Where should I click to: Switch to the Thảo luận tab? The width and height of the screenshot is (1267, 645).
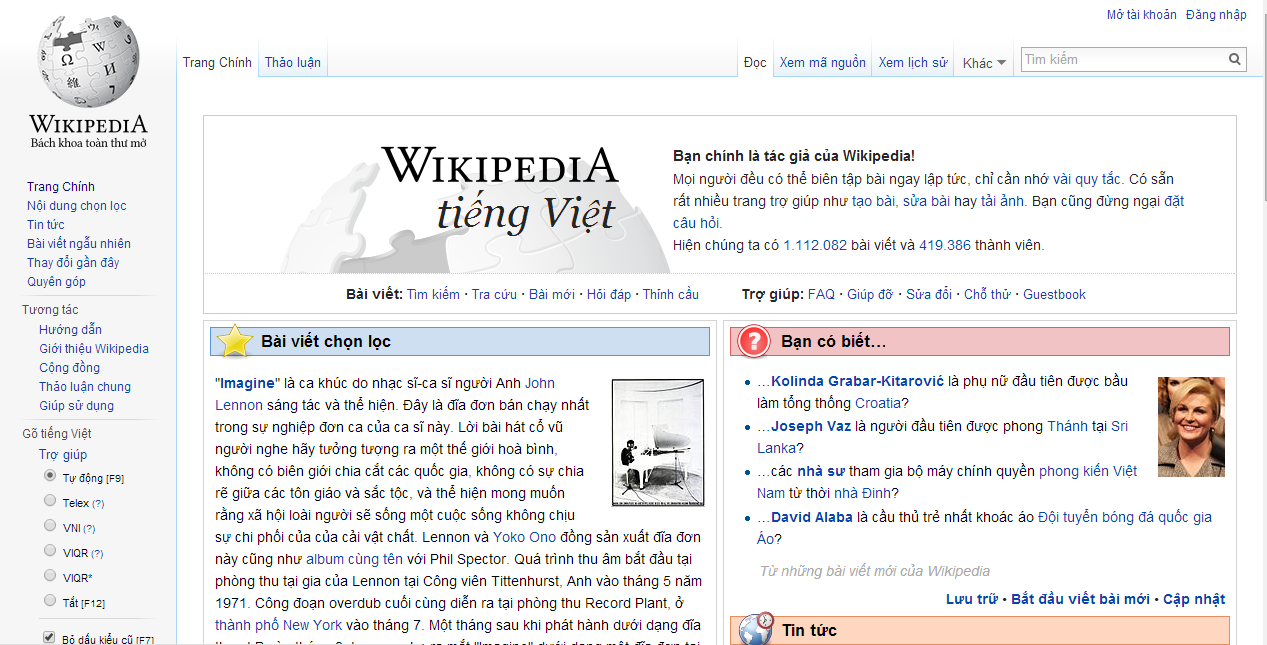tap(293, 62)
